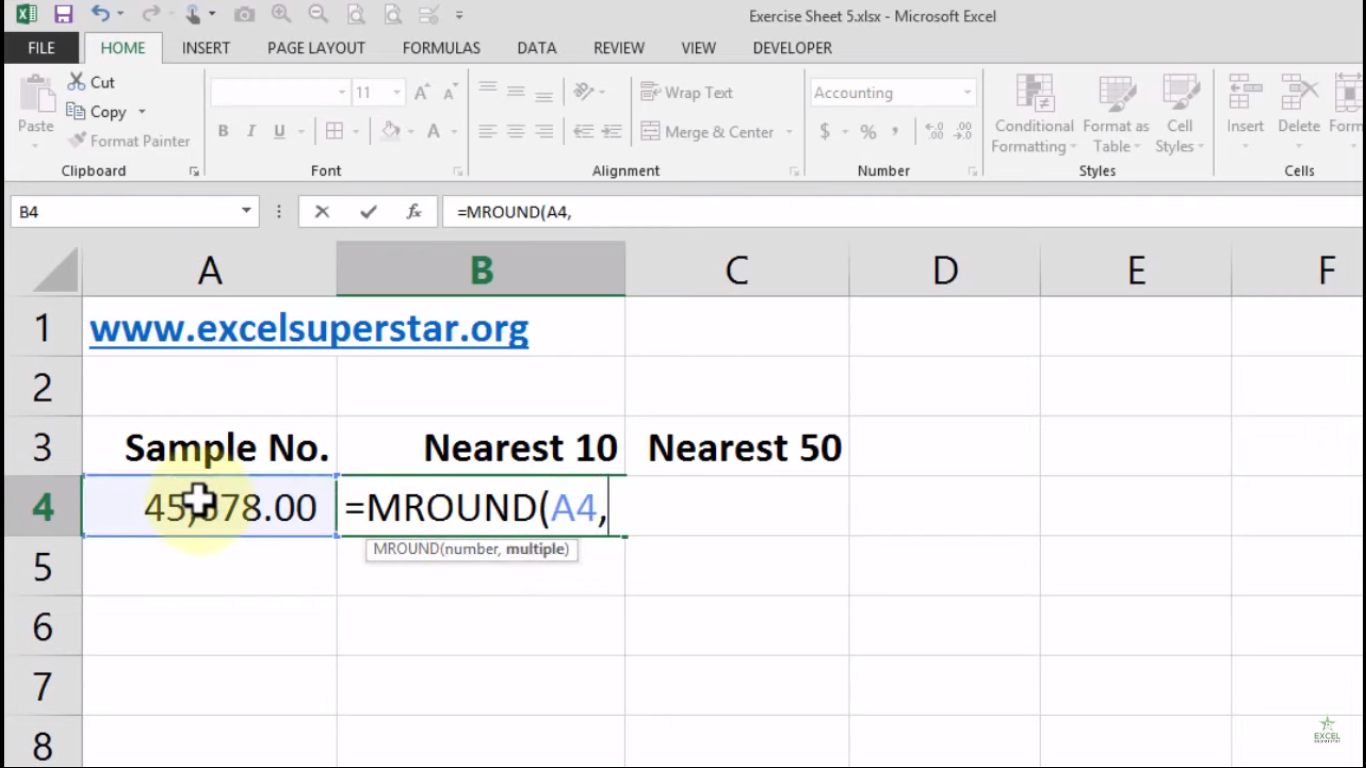This screenshot has width=1366, height=768.
Task: Open Copy options dropdown arrow
Action: [142, 112]
